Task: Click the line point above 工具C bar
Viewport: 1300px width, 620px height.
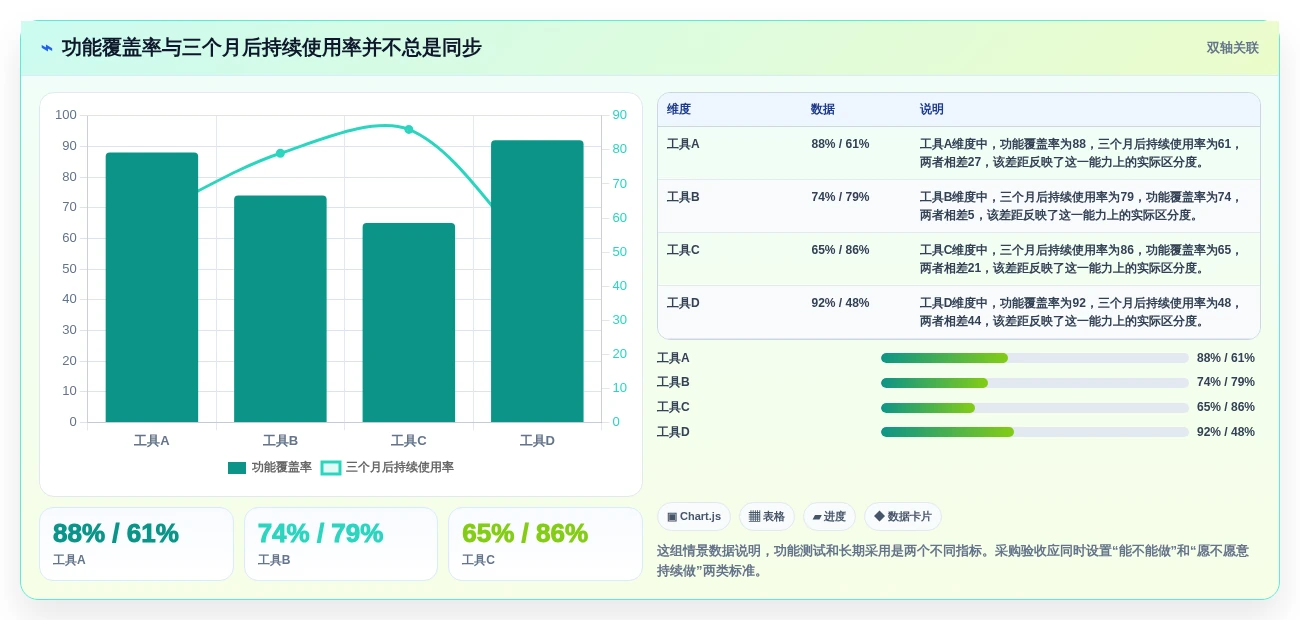Action: point(408,129)
